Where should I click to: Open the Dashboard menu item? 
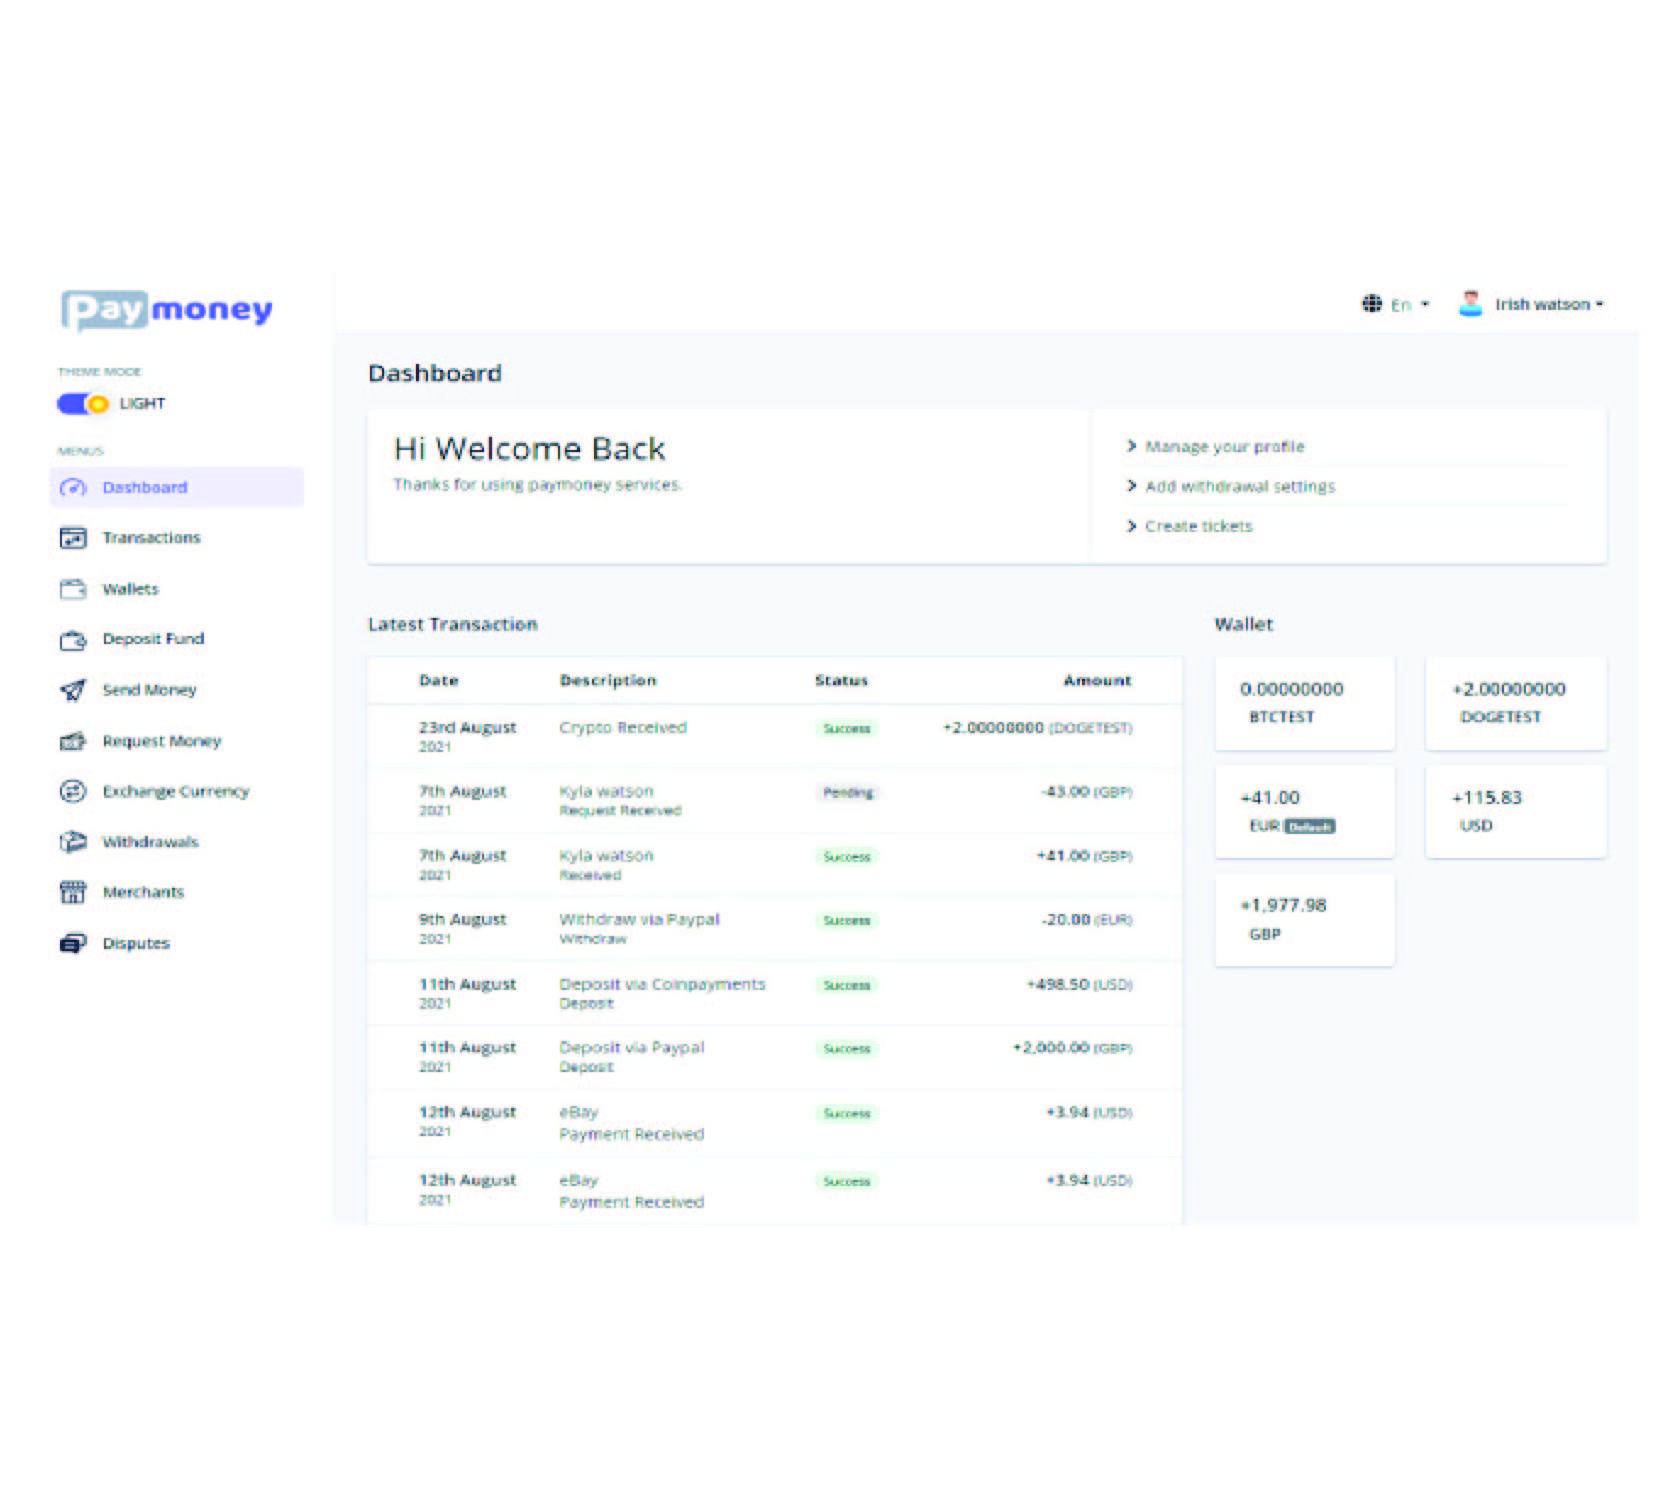point(177,488)
